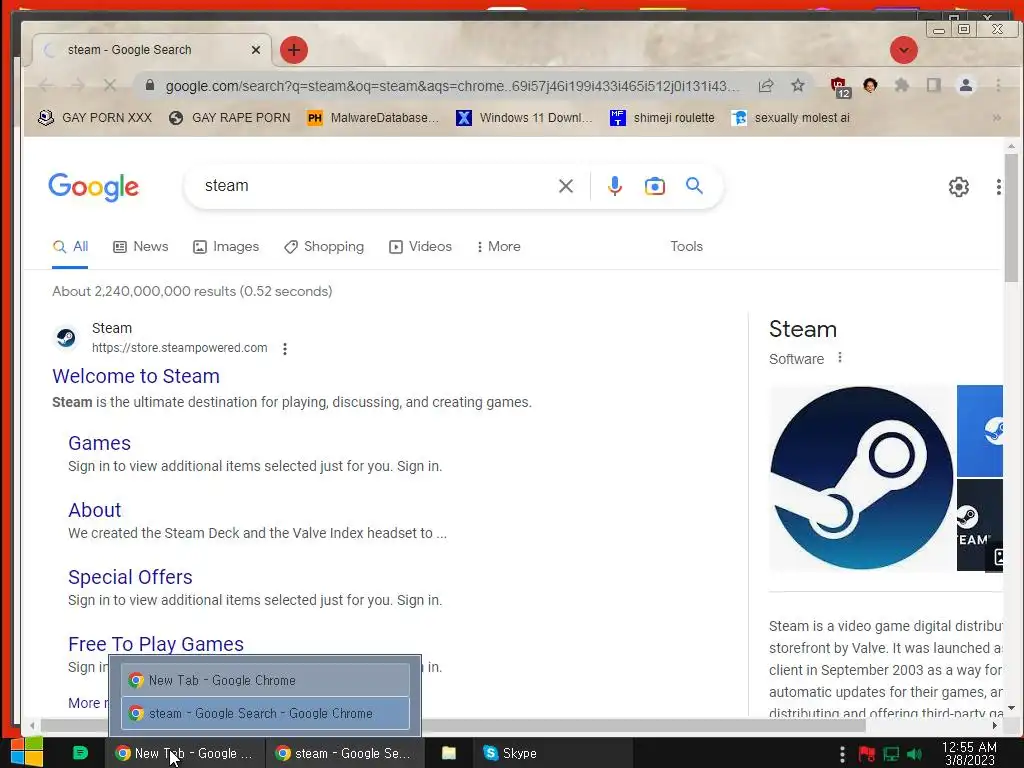Image resolution: width=1024 pixels, height=768 pixels.
Task: Focus the Chrome address bar URL
Action: click(452, 86)
